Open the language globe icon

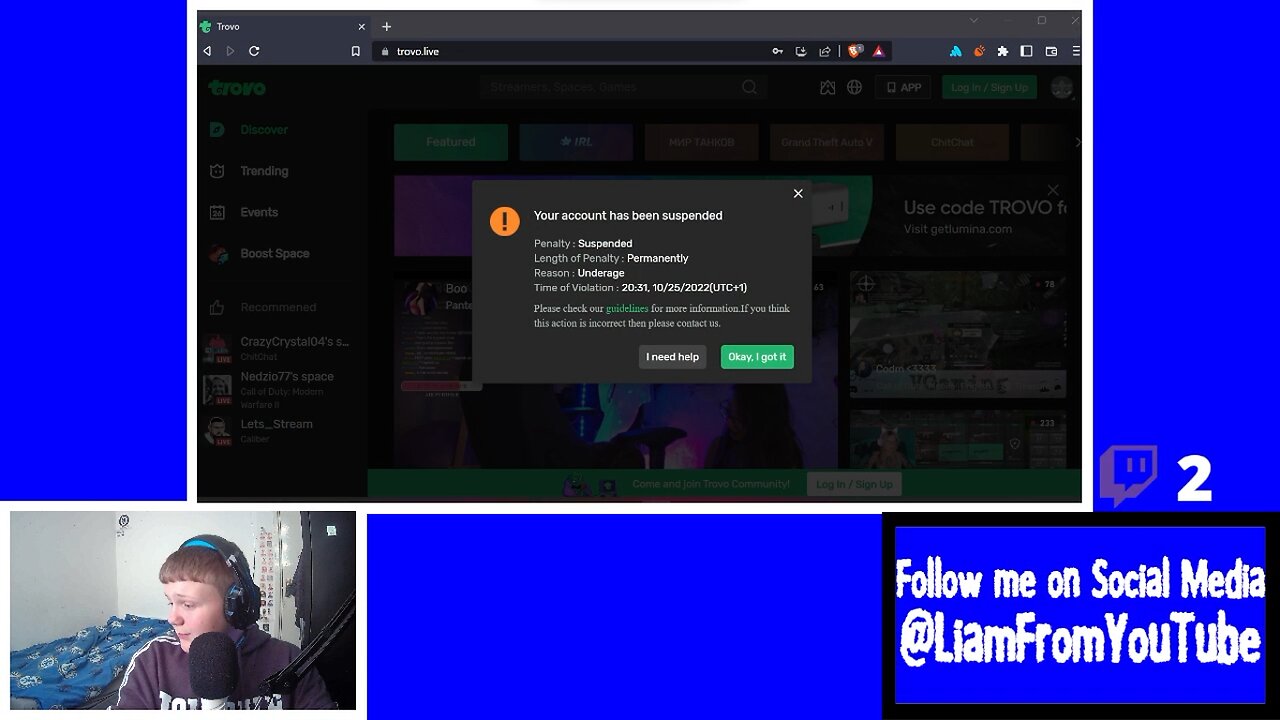854,87
